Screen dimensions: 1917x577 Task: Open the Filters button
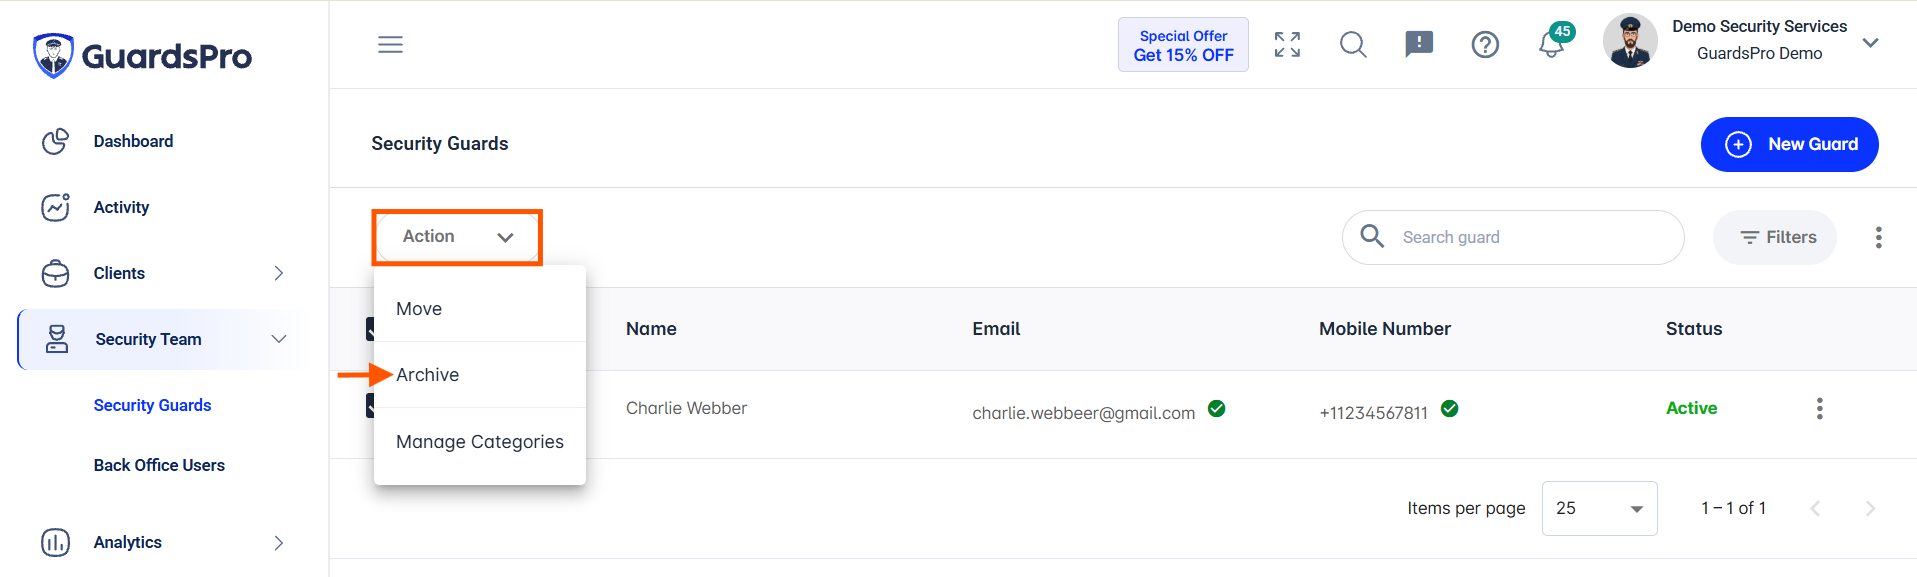1775,237
